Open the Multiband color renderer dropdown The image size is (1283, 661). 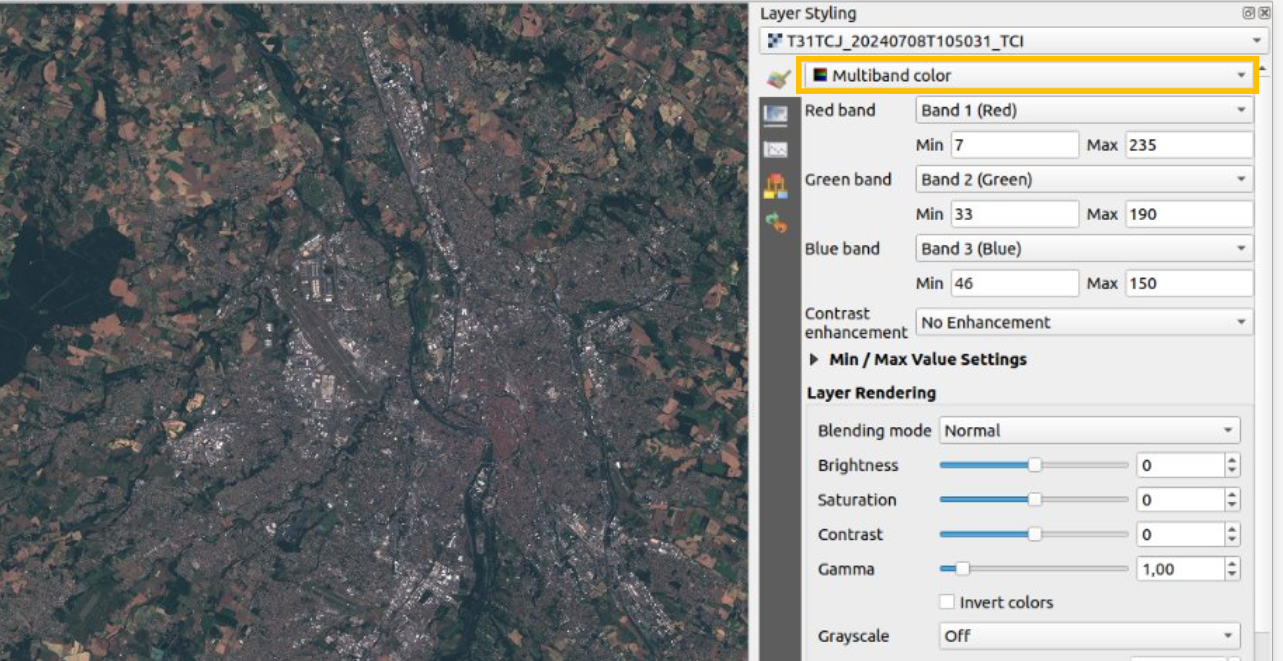click(1027, 76)
